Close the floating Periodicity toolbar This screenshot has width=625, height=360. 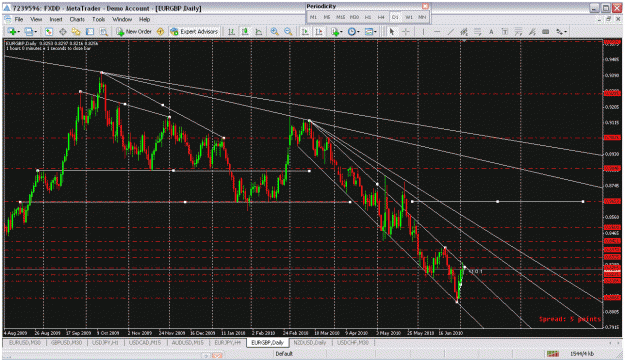[x=425, y=6]
